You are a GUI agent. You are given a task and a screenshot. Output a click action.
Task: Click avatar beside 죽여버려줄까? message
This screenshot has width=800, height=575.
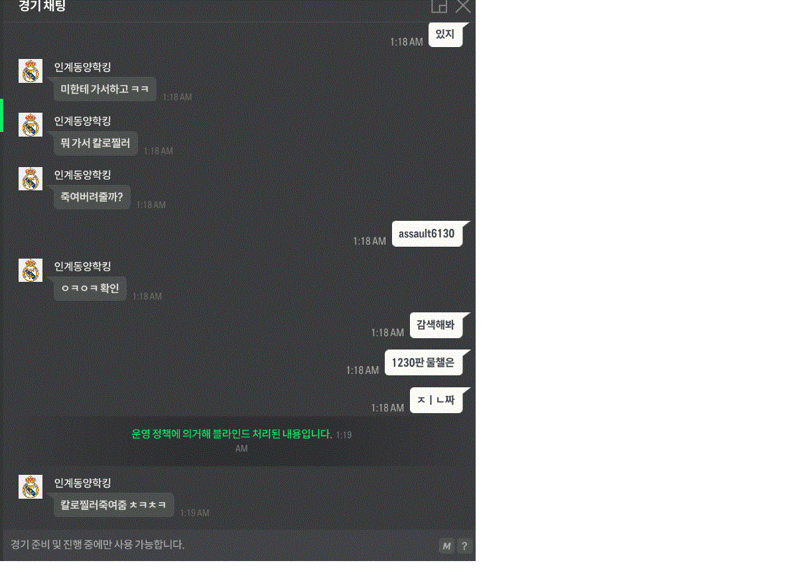point(31,179)
